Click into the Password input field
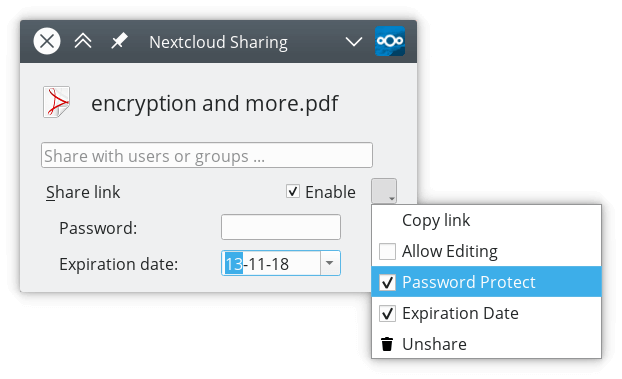 [281, 227]
